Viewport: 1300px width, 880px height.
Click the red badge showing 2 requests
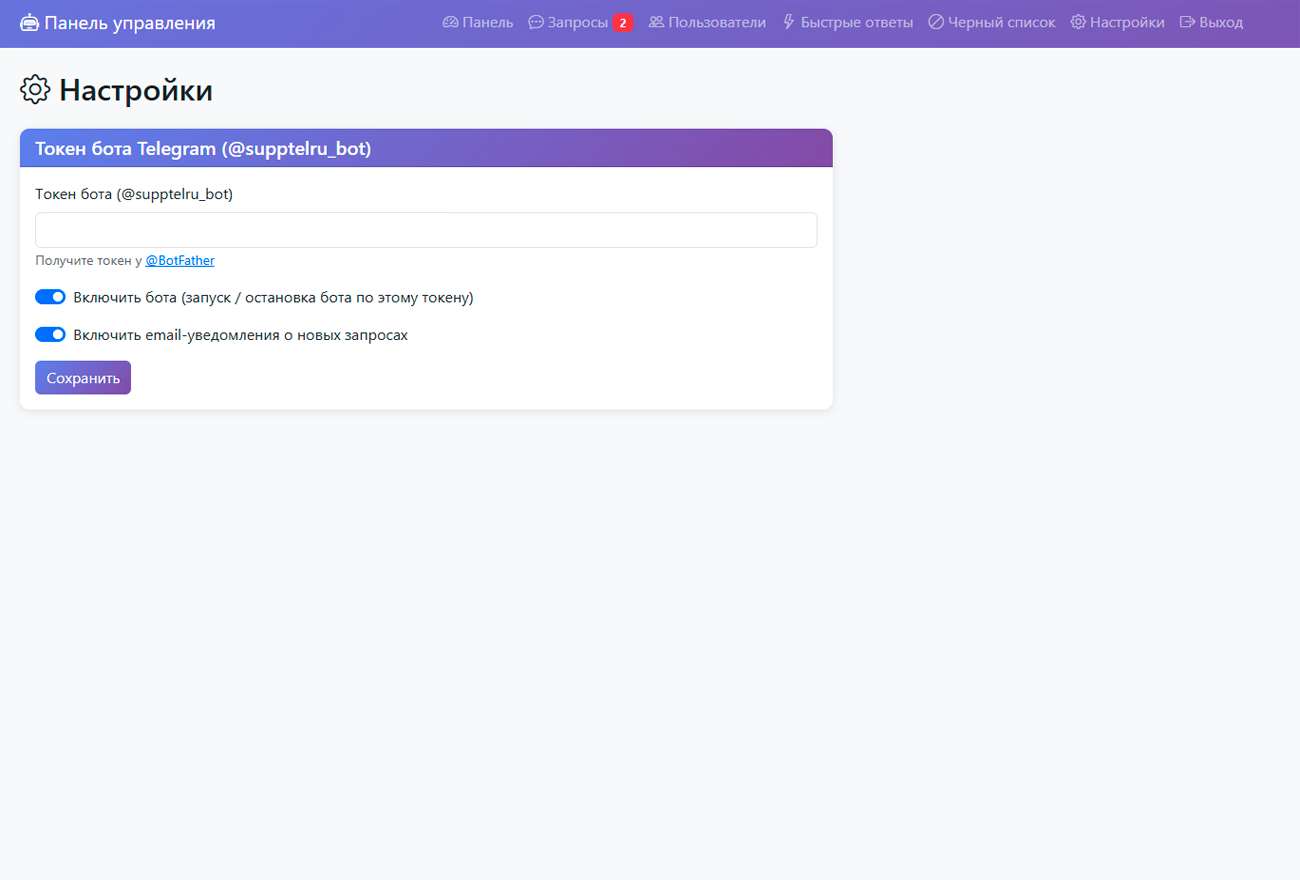[x=623, y=23]
